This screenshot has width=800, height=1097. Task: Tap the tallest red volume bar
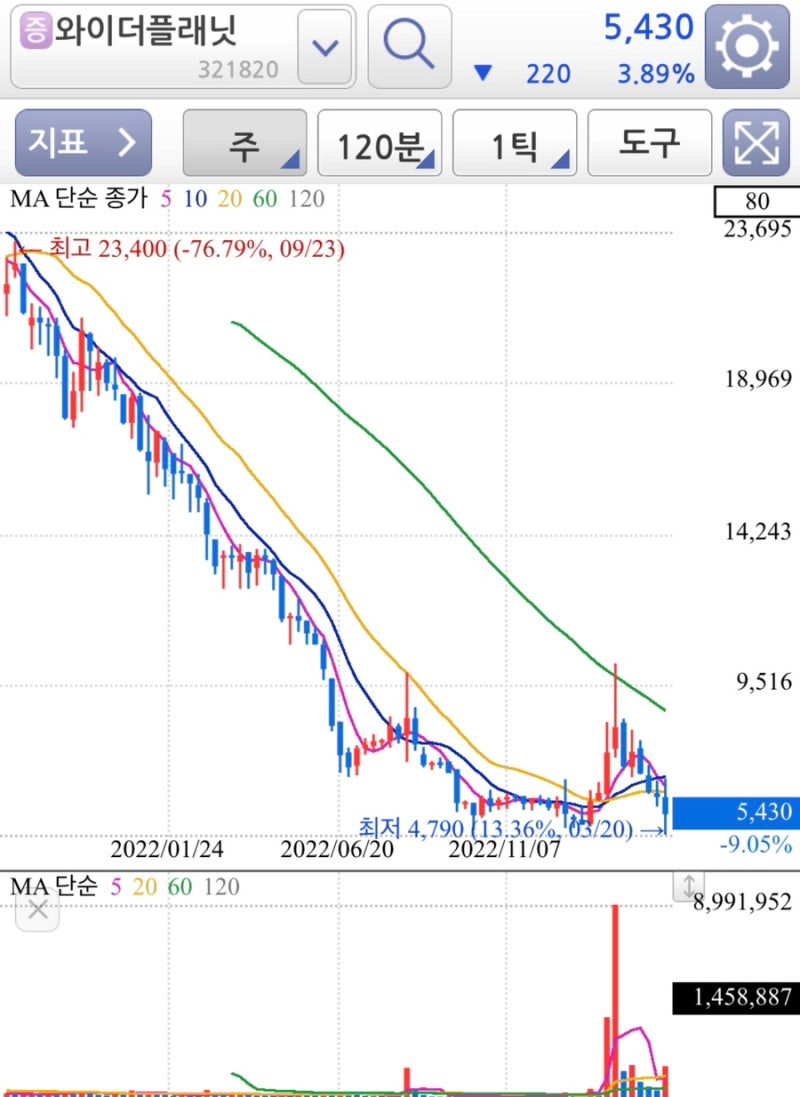click(x=615, y=1000)
